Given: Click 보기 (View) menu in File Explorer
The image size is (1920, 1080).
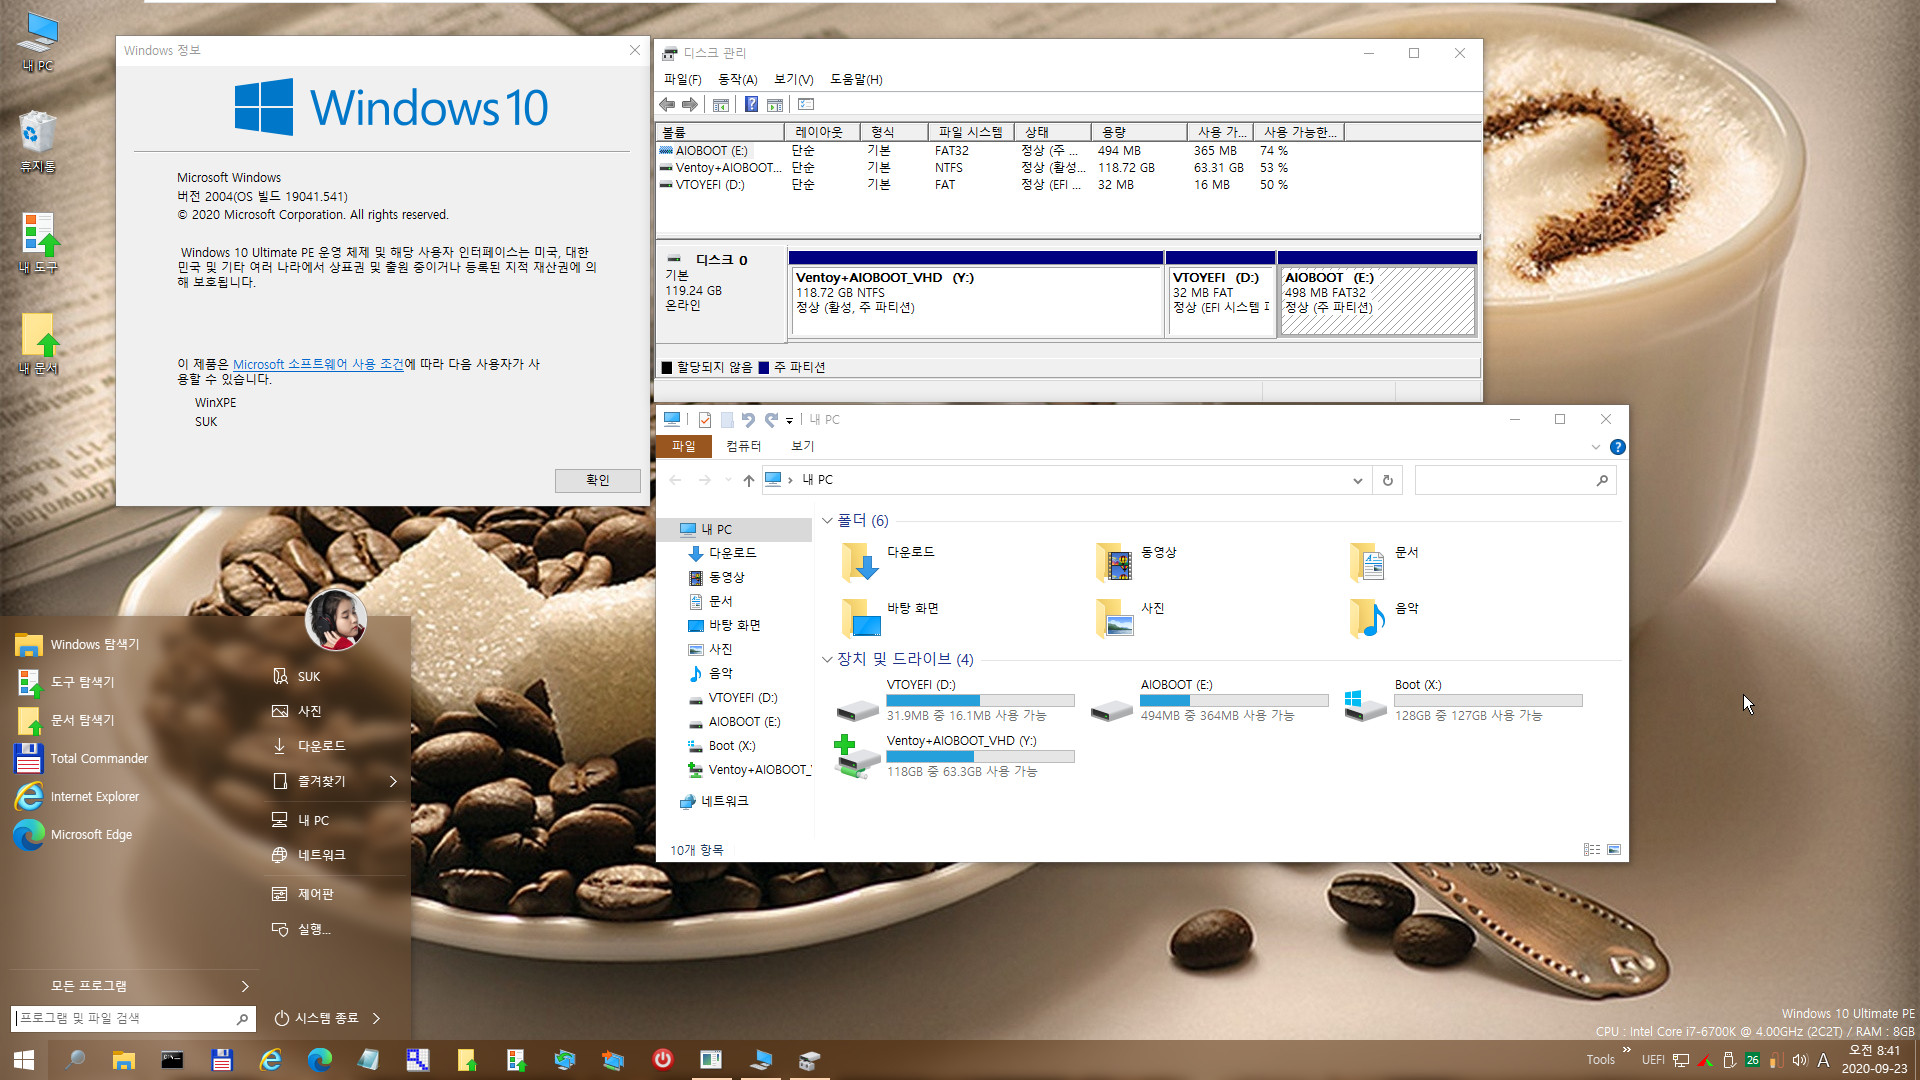Looking at the screenshot, I should click(803, 446).
